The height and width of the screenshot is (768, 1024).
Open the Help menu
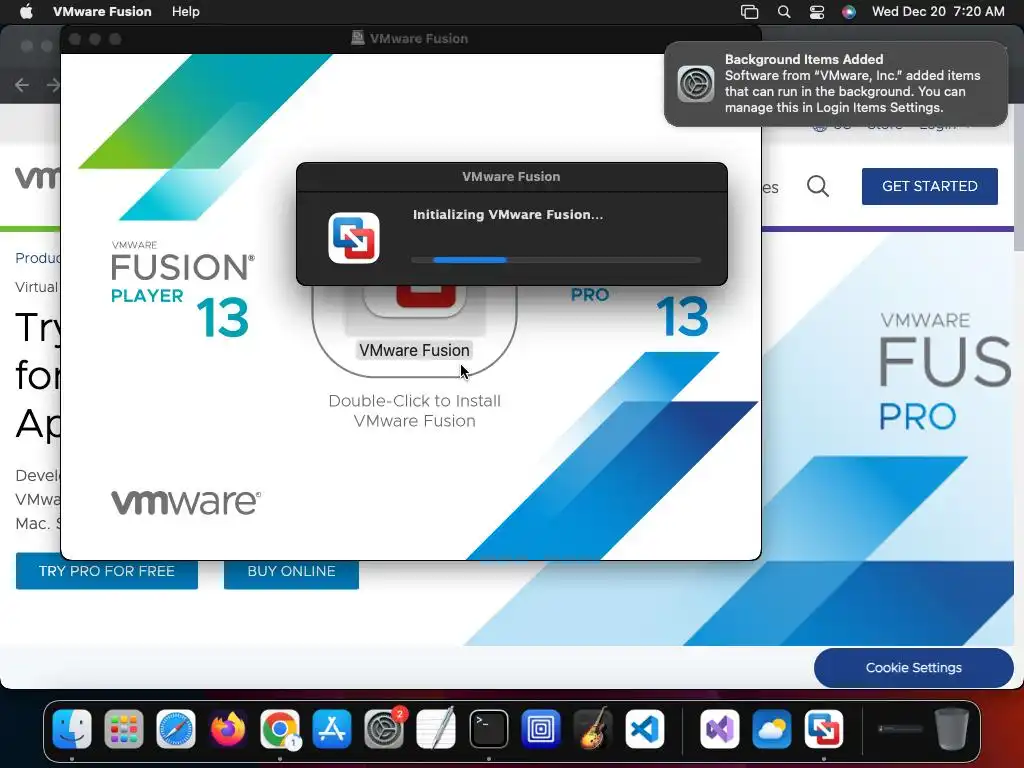pos(185,12)
